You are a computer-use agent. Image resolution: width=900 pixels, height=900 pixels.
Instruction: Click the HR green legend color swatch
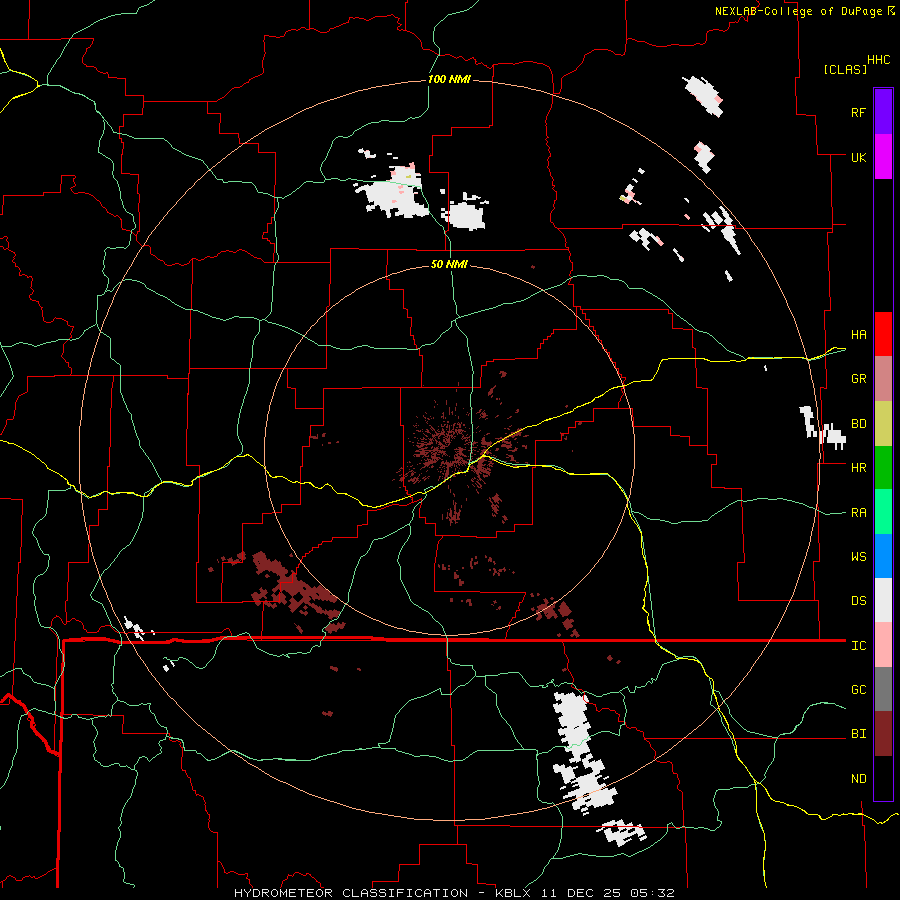pyautogui.click(x=883, y=468)
